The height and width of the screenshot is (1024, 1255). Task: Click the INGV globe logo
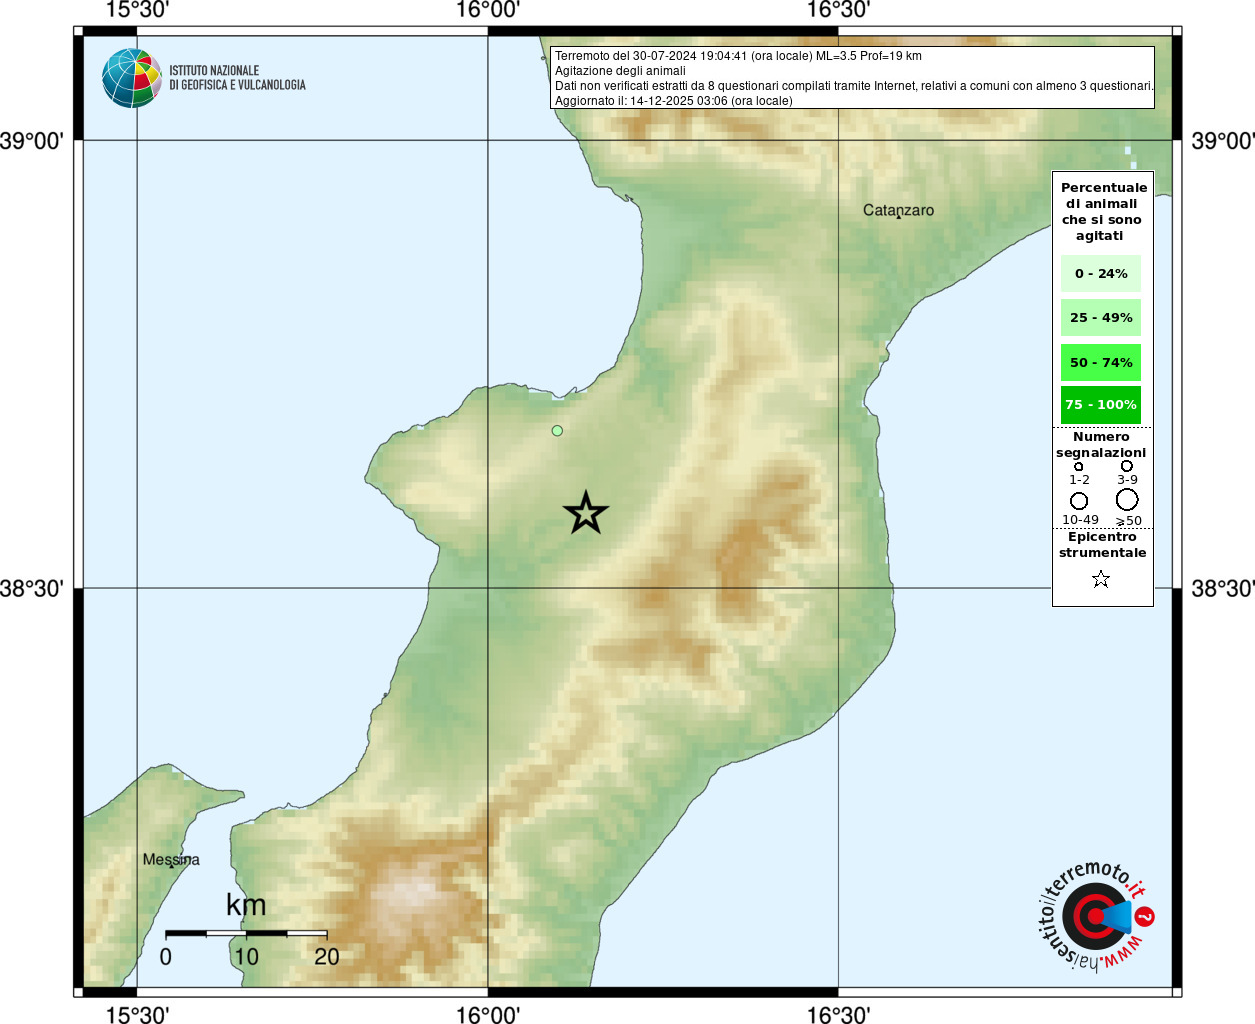click(132, 78)
